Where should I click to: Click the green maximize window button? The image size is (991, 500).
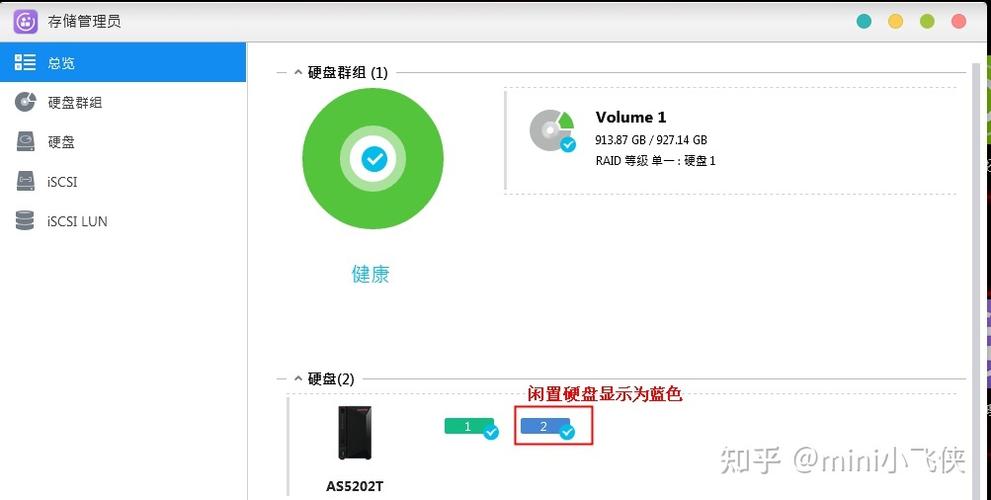pos(927,21)
